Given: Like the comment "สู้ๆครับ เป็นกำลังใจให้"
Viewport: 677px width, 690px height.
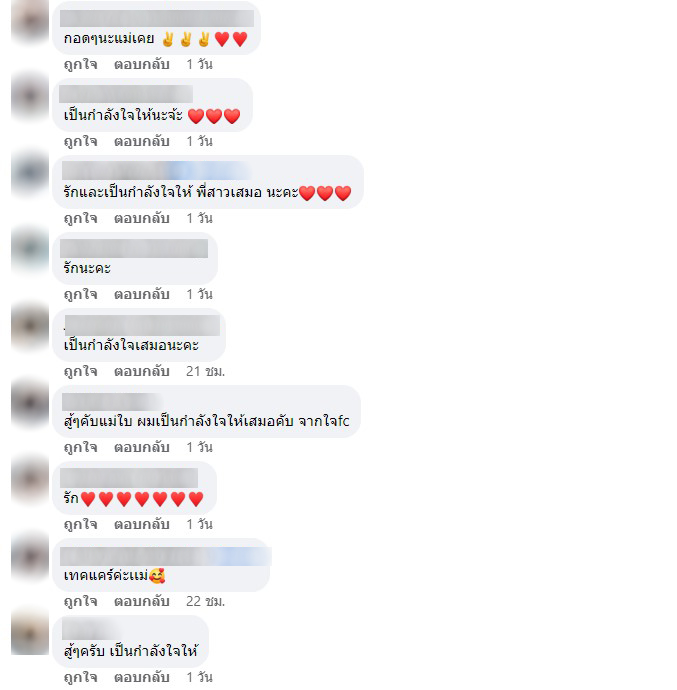Looking at the screenshot, I should click(81, 677).
